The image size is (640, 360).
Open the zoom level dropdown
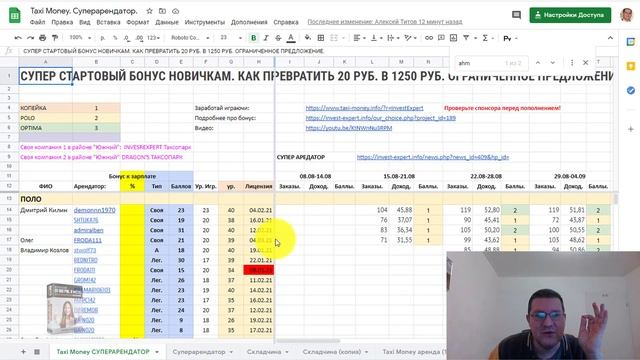[x=80, y=38]
